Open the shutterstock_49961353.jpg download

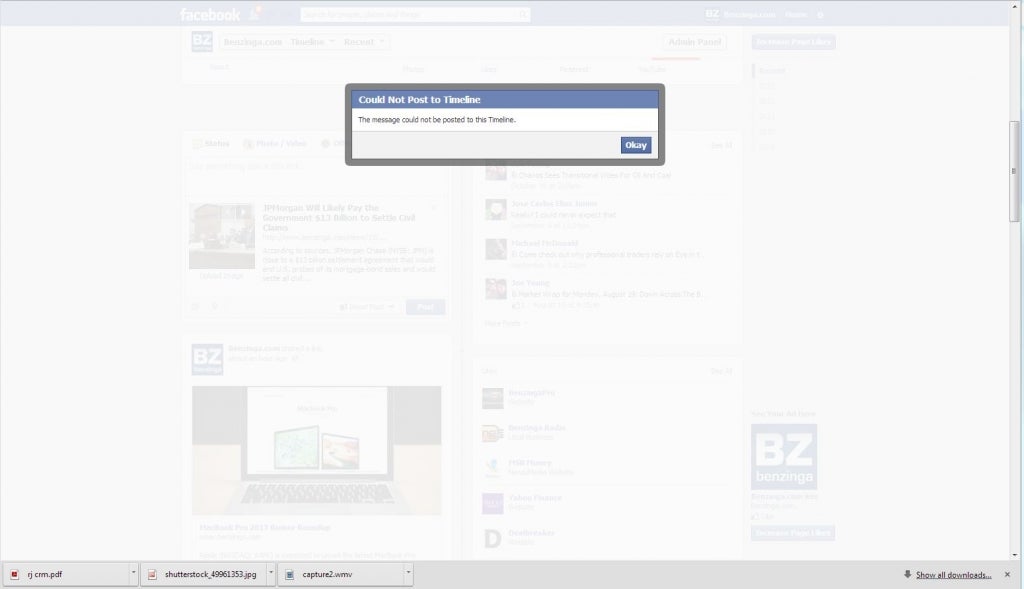point(202,575)
